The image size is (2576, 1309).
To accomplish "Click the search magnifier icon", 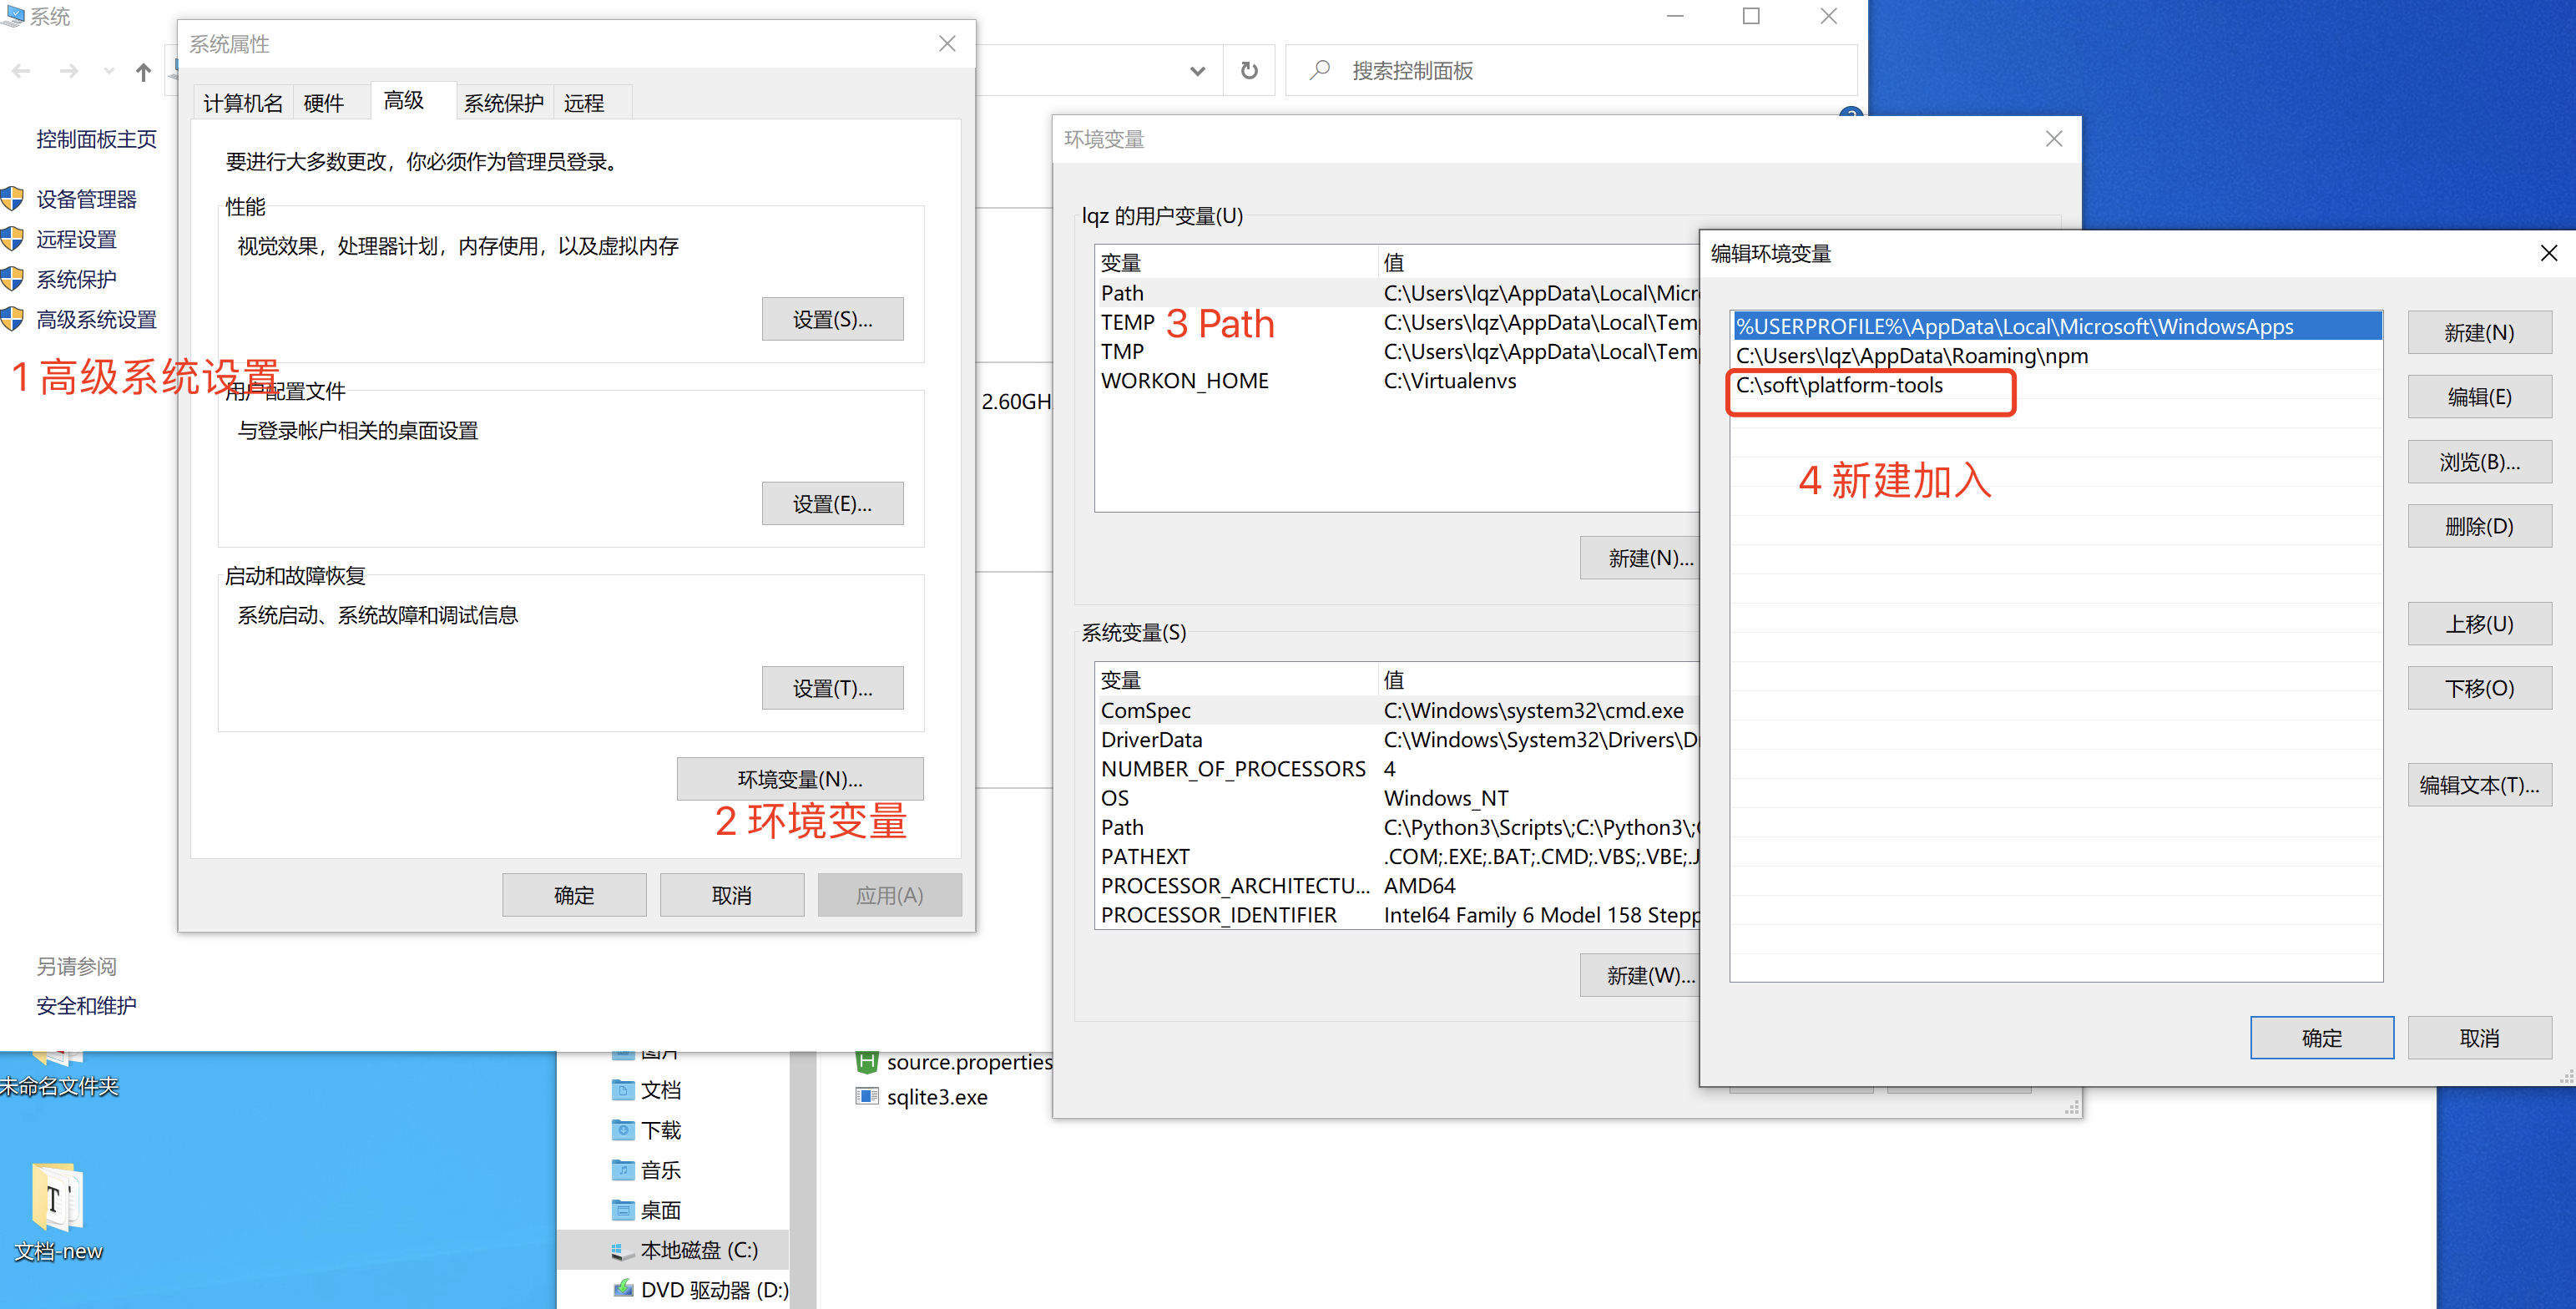I will 1320,71.
